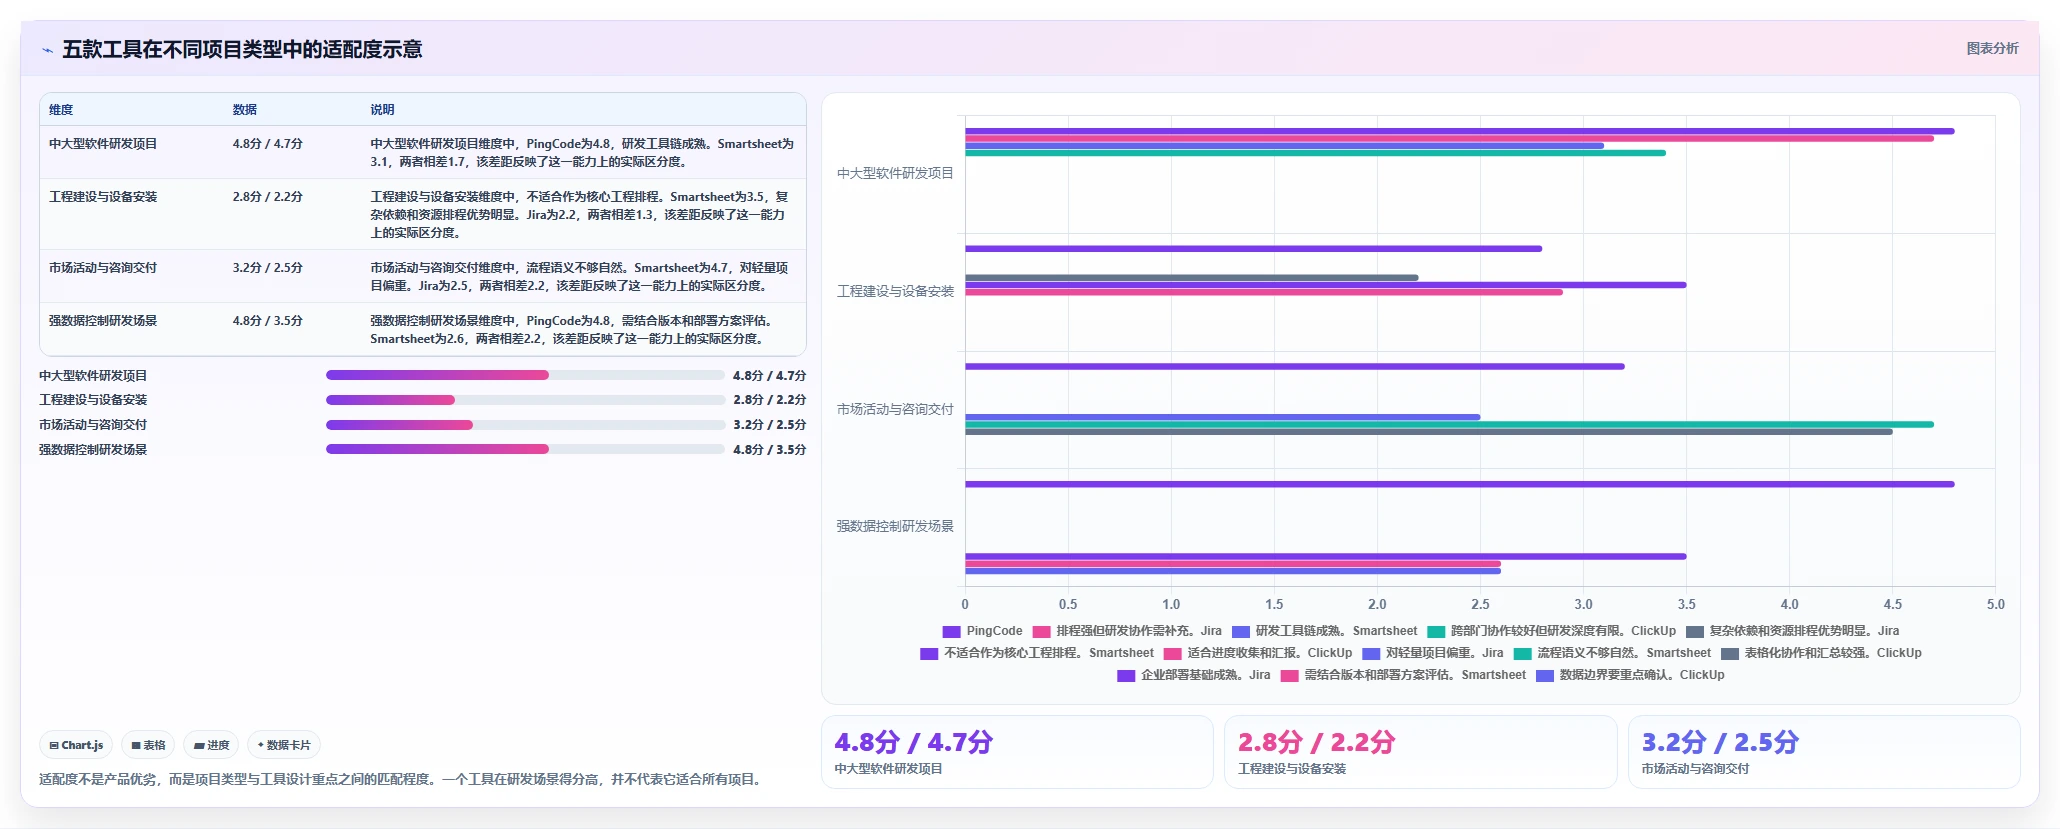Click the teal 4.7 bar in 市场活动与咨询交付 group

(x=1449, y=425)
